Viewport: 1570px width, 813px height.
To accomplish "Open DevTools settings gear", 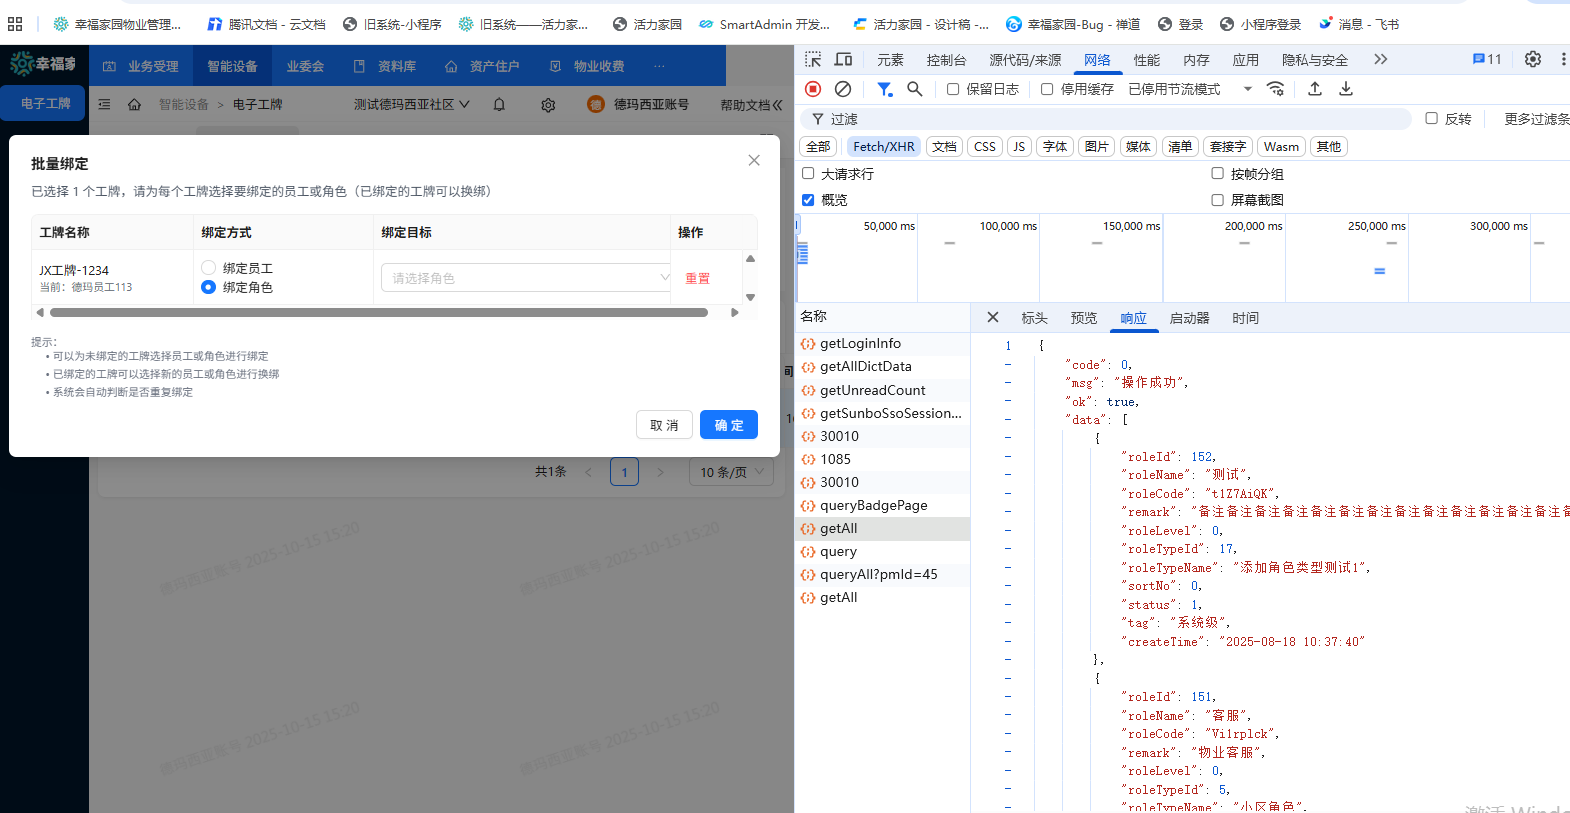I will [1532, 60].
